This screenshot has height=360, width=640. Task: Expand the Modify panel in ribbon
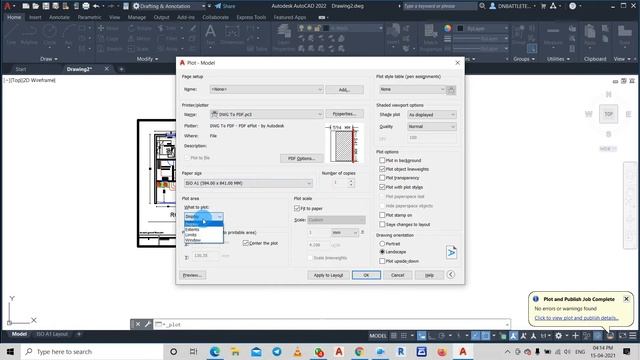click(x=147, y=59)
